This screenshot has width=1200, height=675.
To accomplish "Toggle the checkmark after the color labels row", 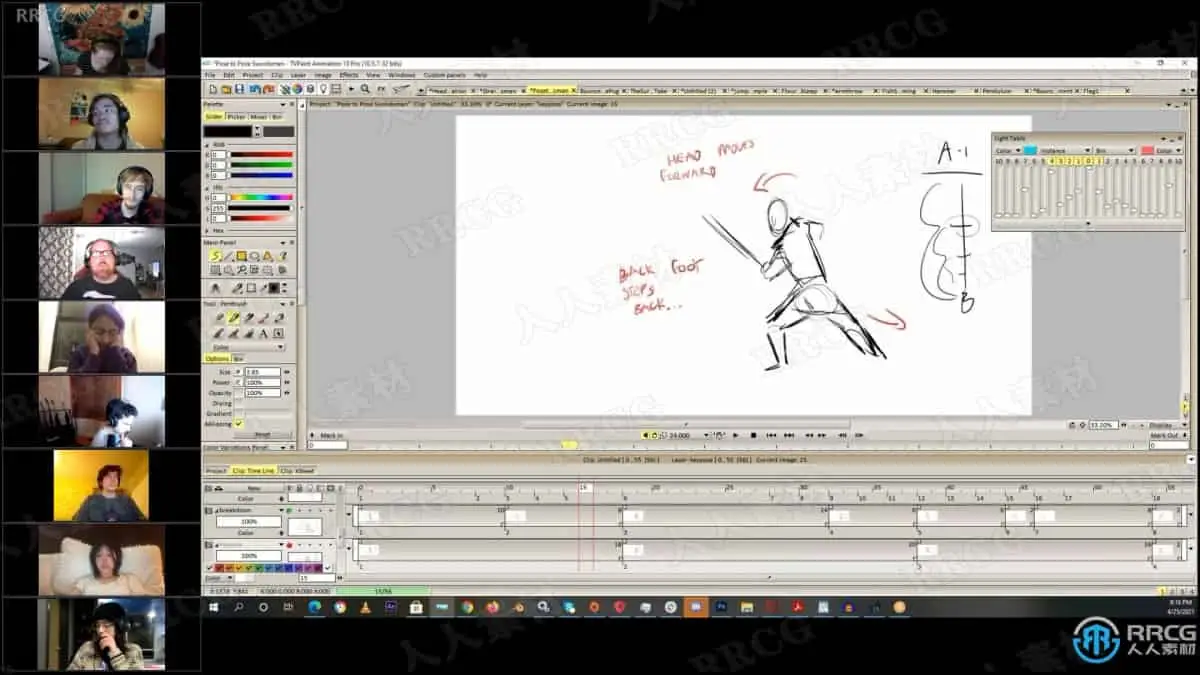I will point(327,567).
